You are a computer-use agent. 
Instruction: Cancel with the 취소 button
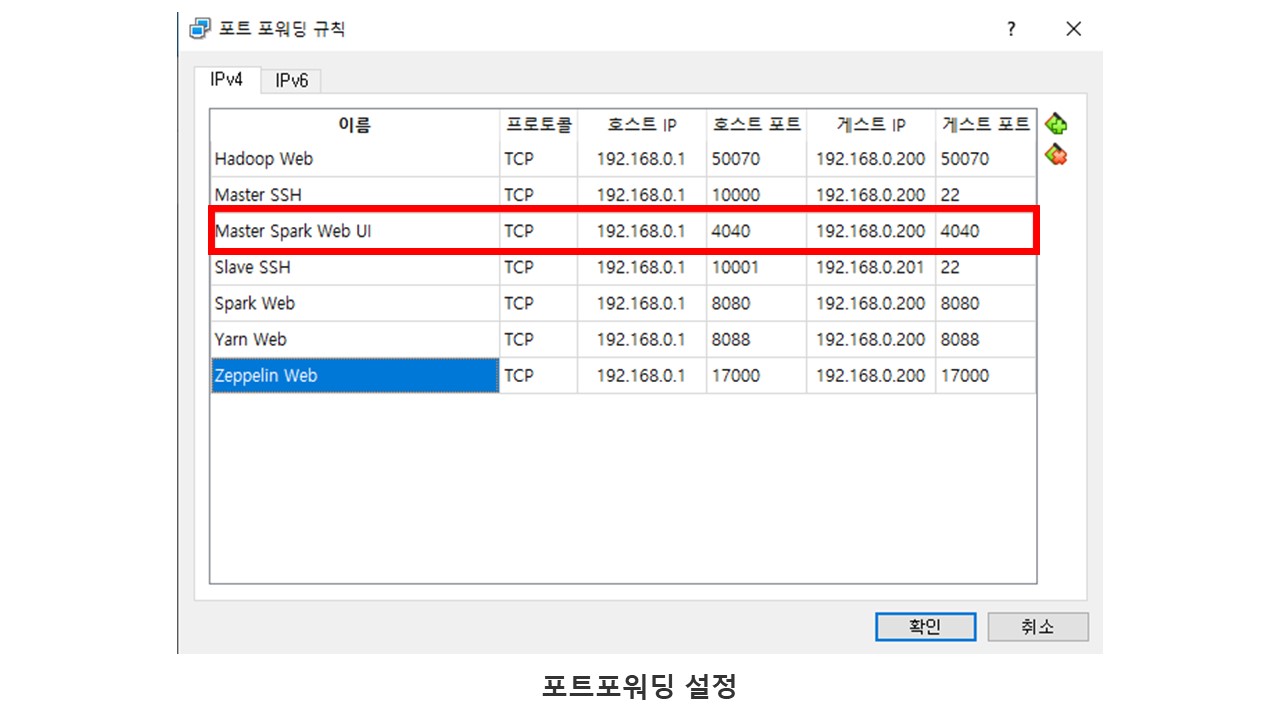click(x=1038, y=627)
